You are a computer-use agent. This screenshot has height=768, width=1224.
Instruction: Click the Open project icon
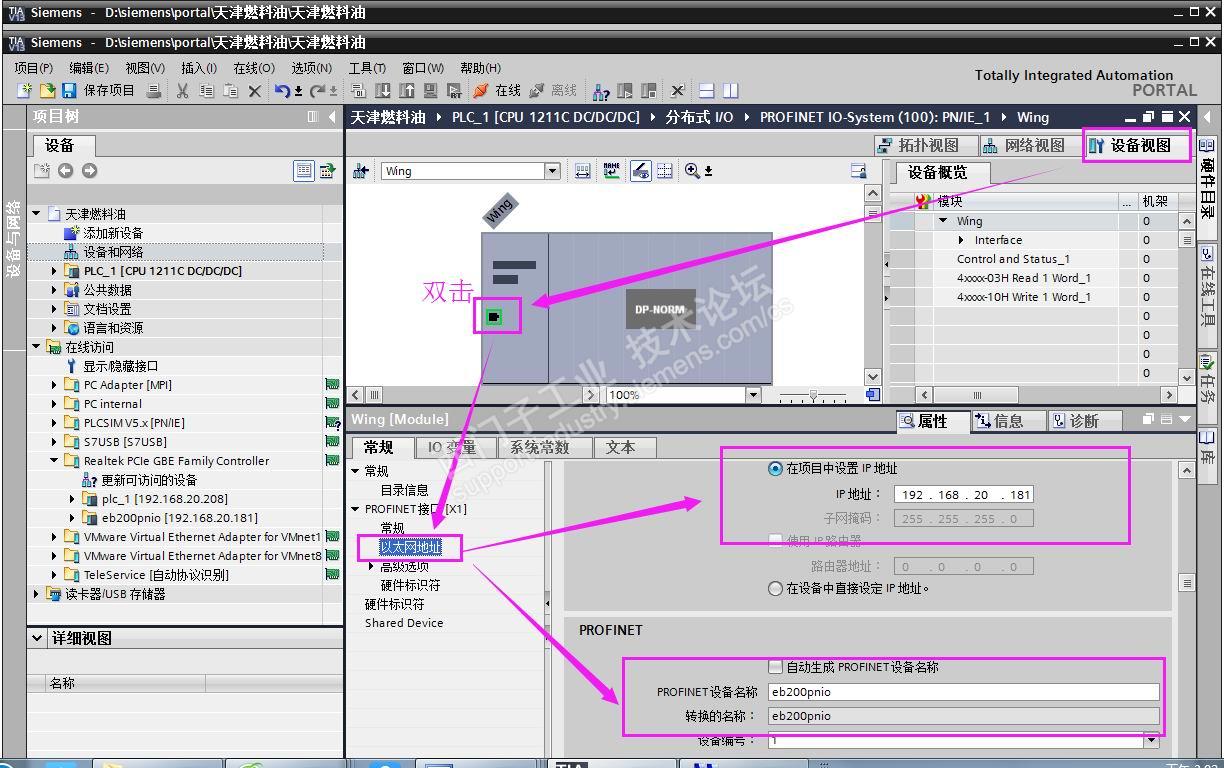(47, 91)
